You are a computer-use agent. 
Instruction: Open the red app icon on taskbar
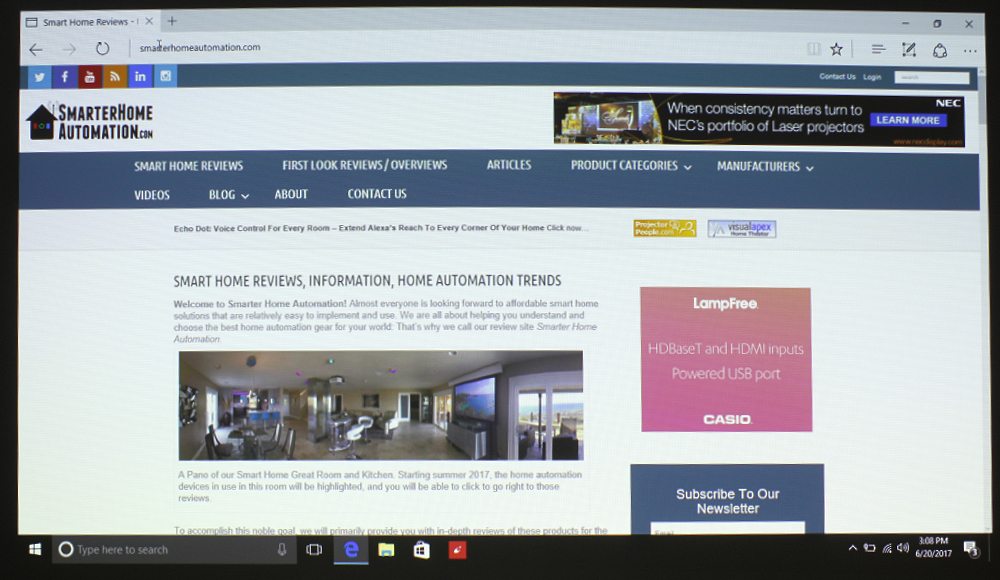[457, 549]
